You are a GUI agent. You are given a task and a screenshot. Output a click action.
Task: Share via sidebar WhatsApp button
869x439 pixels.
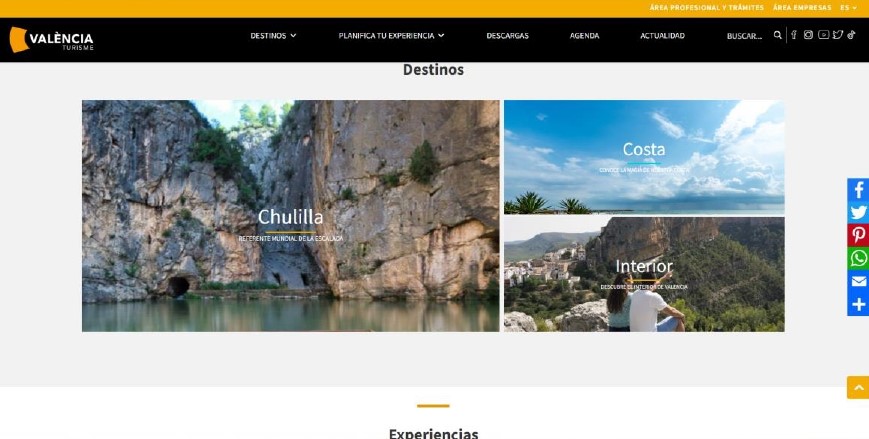point(858,258)
